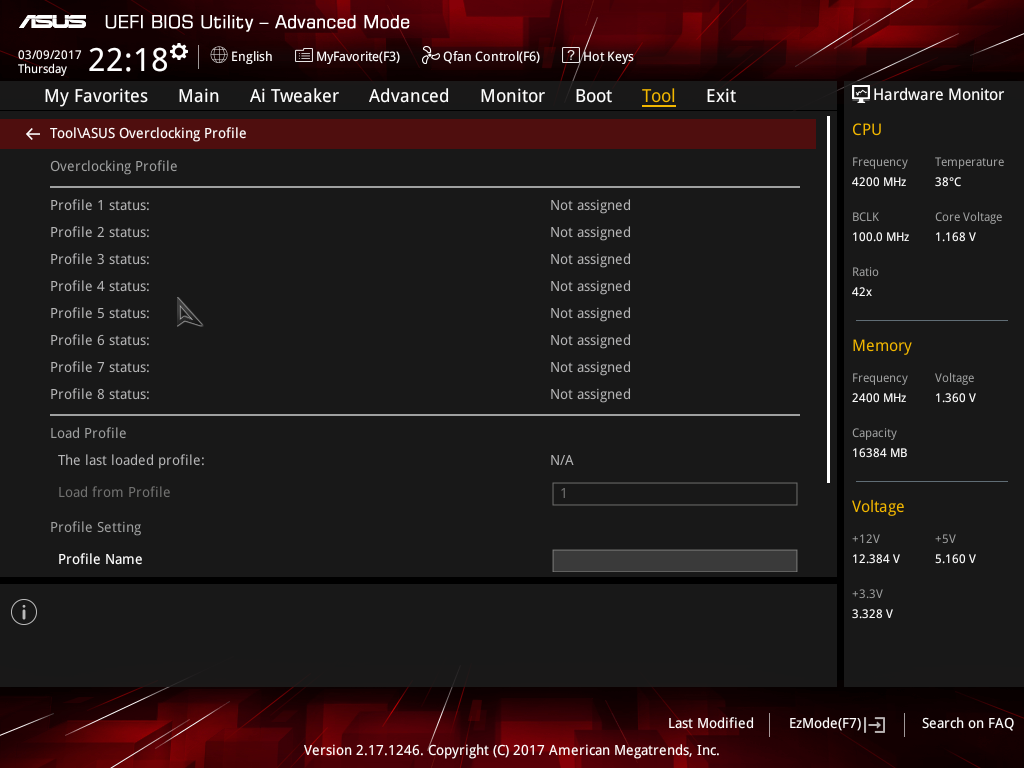Click the +5V 5.160 V reading
The height and width of the screenshot is (768, 1024).
tap(955, 559)
